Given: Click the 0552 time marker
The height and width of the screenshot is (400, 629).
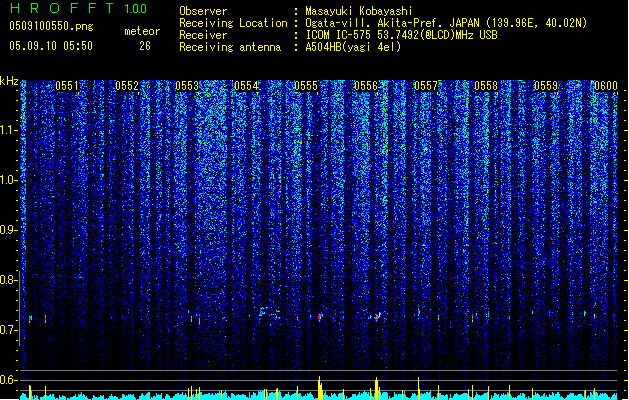Looking at the screenshot, I should coord(127,86).
